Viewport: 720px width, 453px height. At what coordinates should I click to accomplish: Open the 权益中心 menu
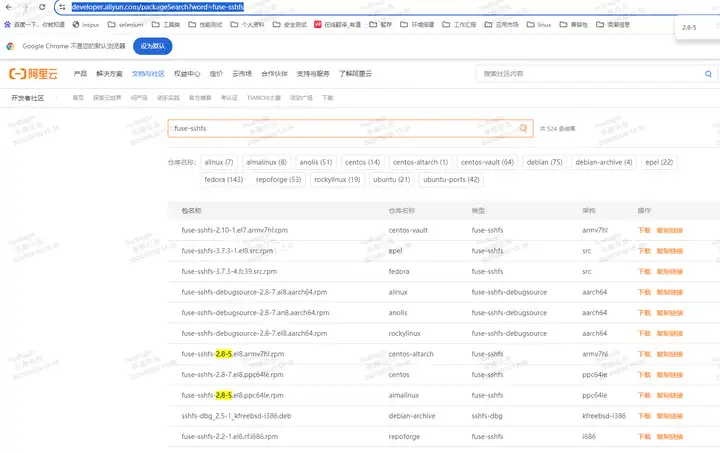coord(187,73)
